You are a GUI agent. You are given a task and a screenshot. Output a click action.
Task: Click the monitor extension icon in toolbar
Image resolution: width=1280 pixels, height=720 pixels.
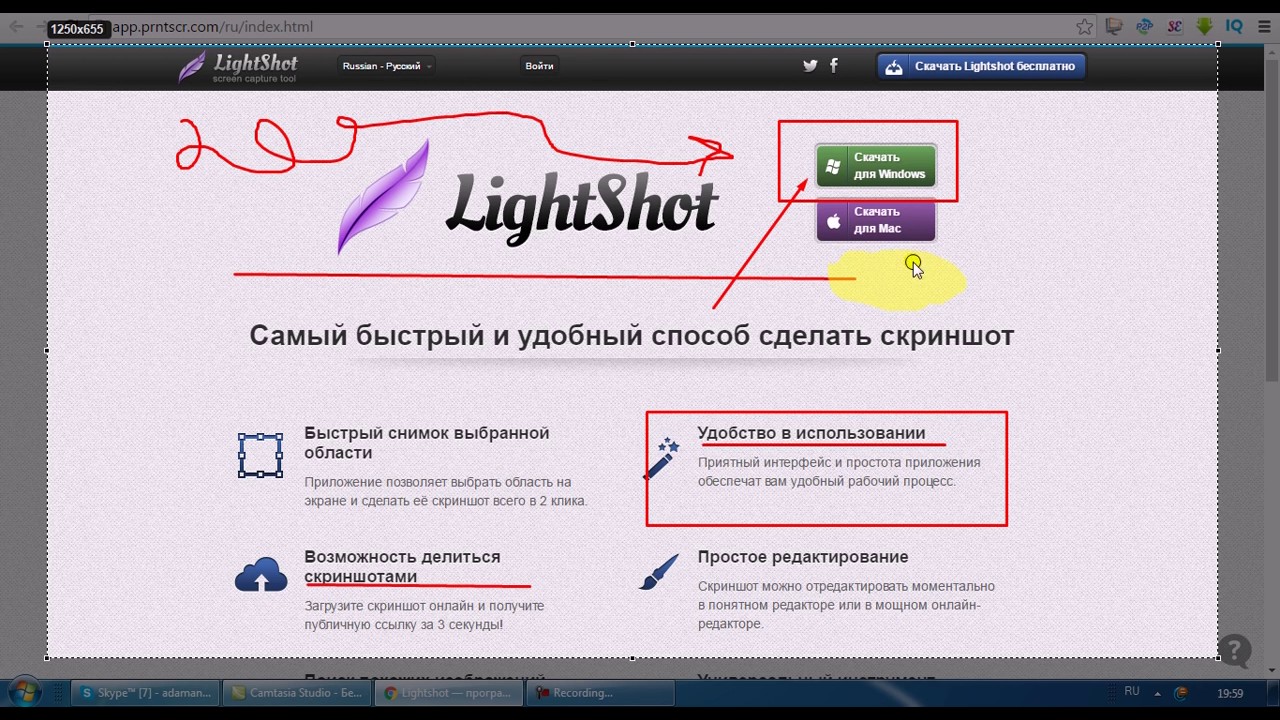pyautogui.click(x=1115, y=27)
